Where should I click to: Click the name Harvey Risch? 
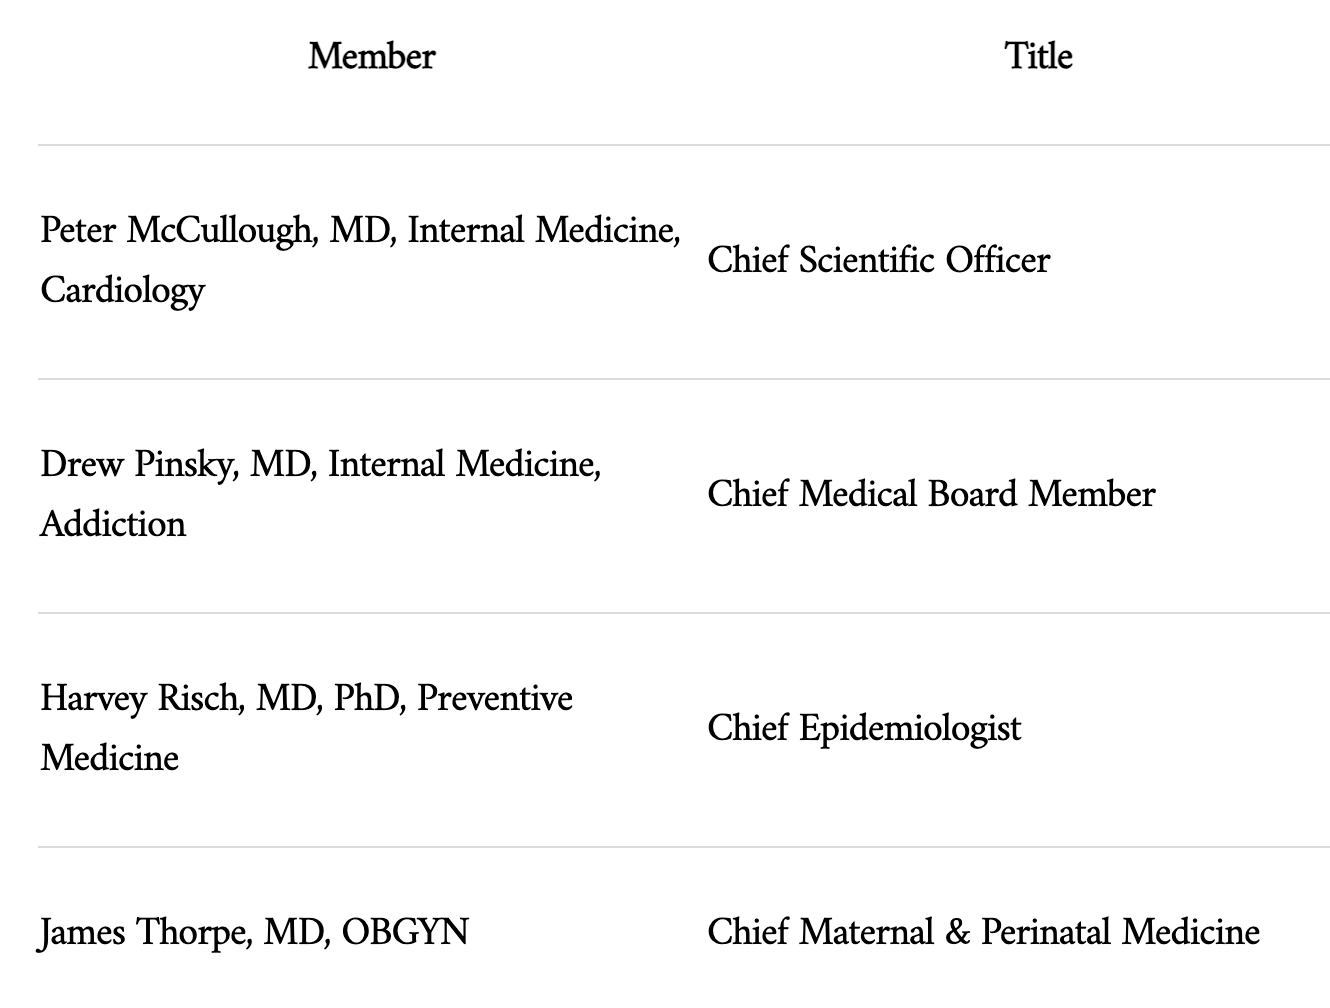pyautogui.click(x=140, y=698)
